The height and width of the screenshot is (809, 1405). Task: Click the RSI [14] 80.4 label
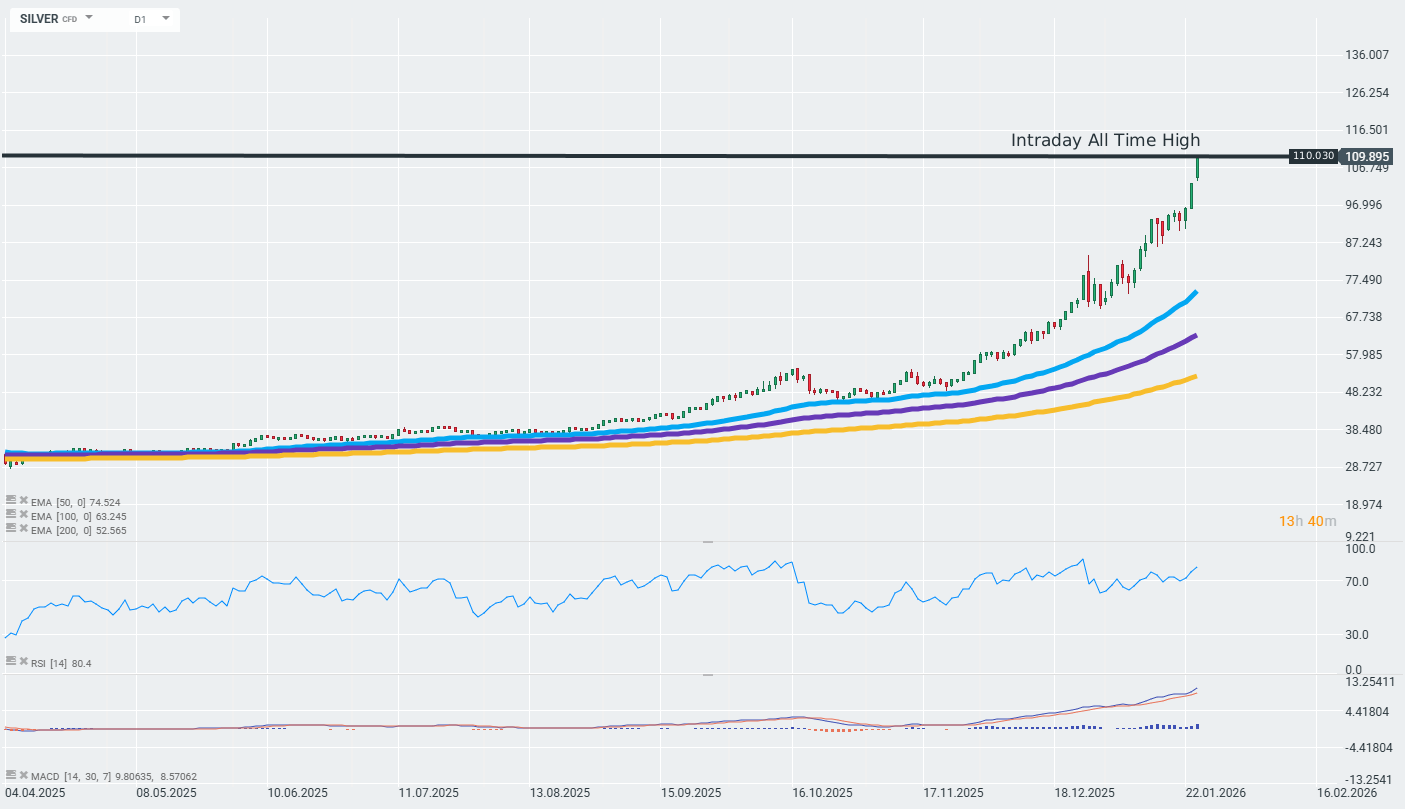click(61, 663)
